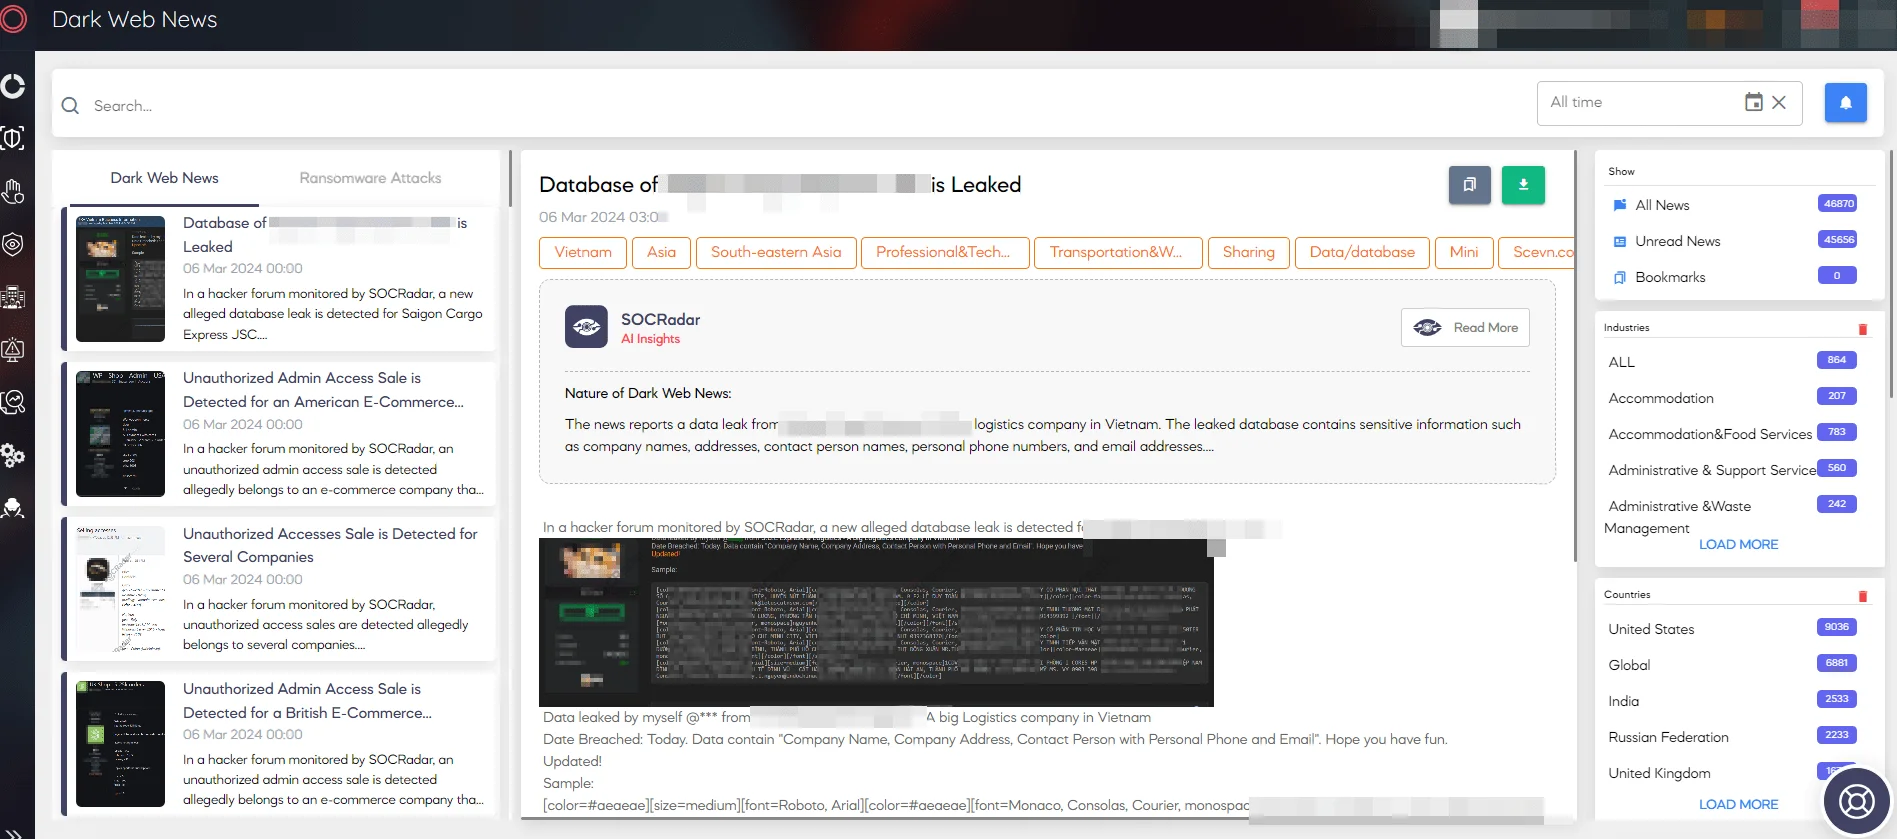This screenshot has height=839, width=1897.
Task: Clear the All time date filter
Action: 1779,102
